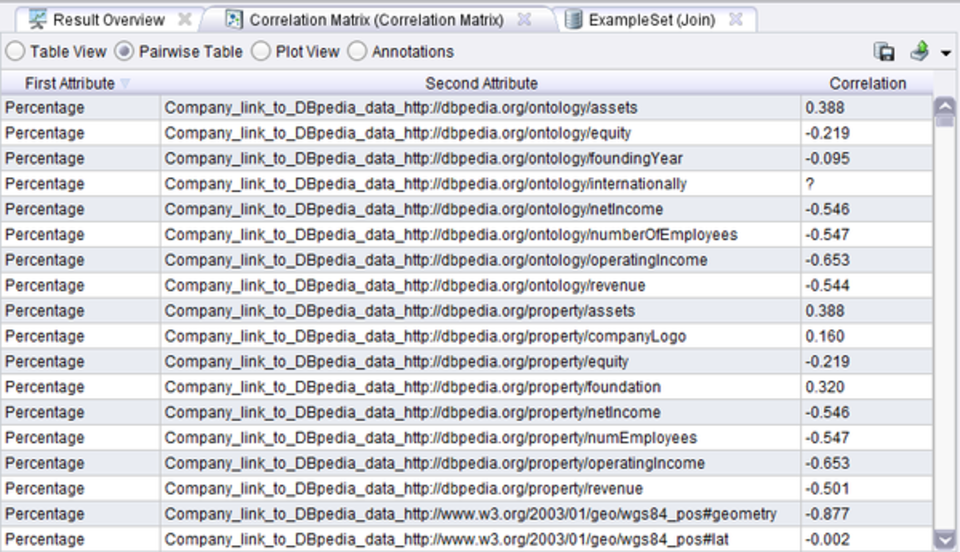960x552 pixels.
Task: Click the Result Overview tab icon
Action: point(37,20)
